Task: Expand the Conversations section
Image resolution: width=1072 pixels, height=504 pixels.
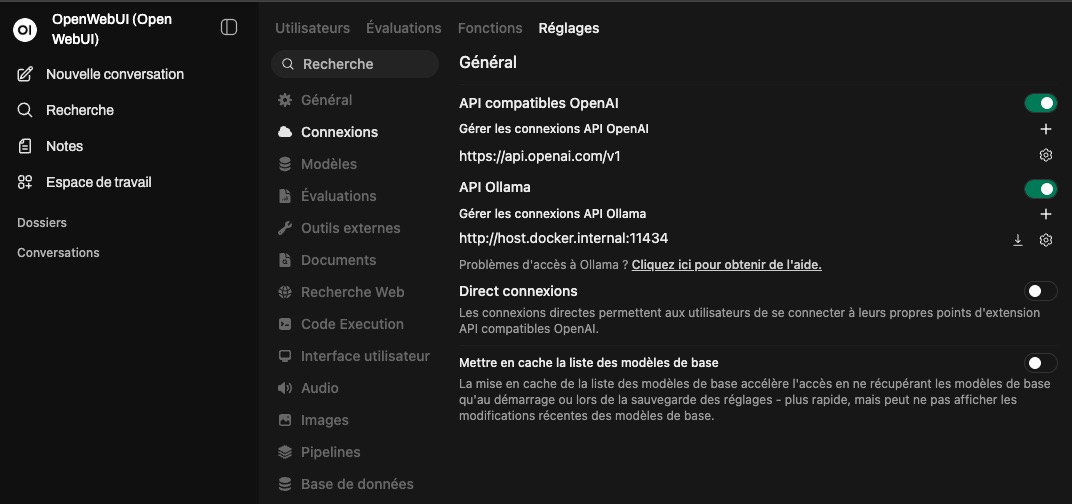Action: click(x=58, y=253)
